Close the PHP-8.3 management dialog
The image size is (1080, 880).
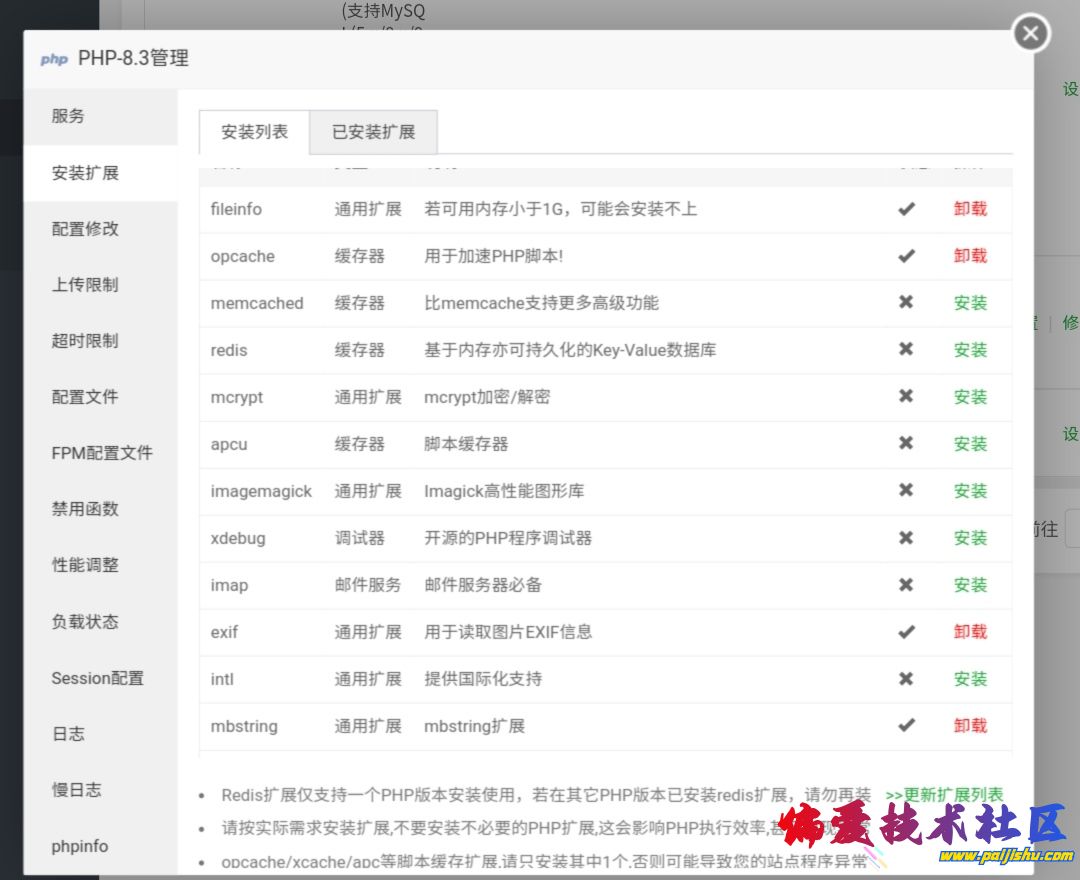pyautogui.click(x=1030, y=33)
